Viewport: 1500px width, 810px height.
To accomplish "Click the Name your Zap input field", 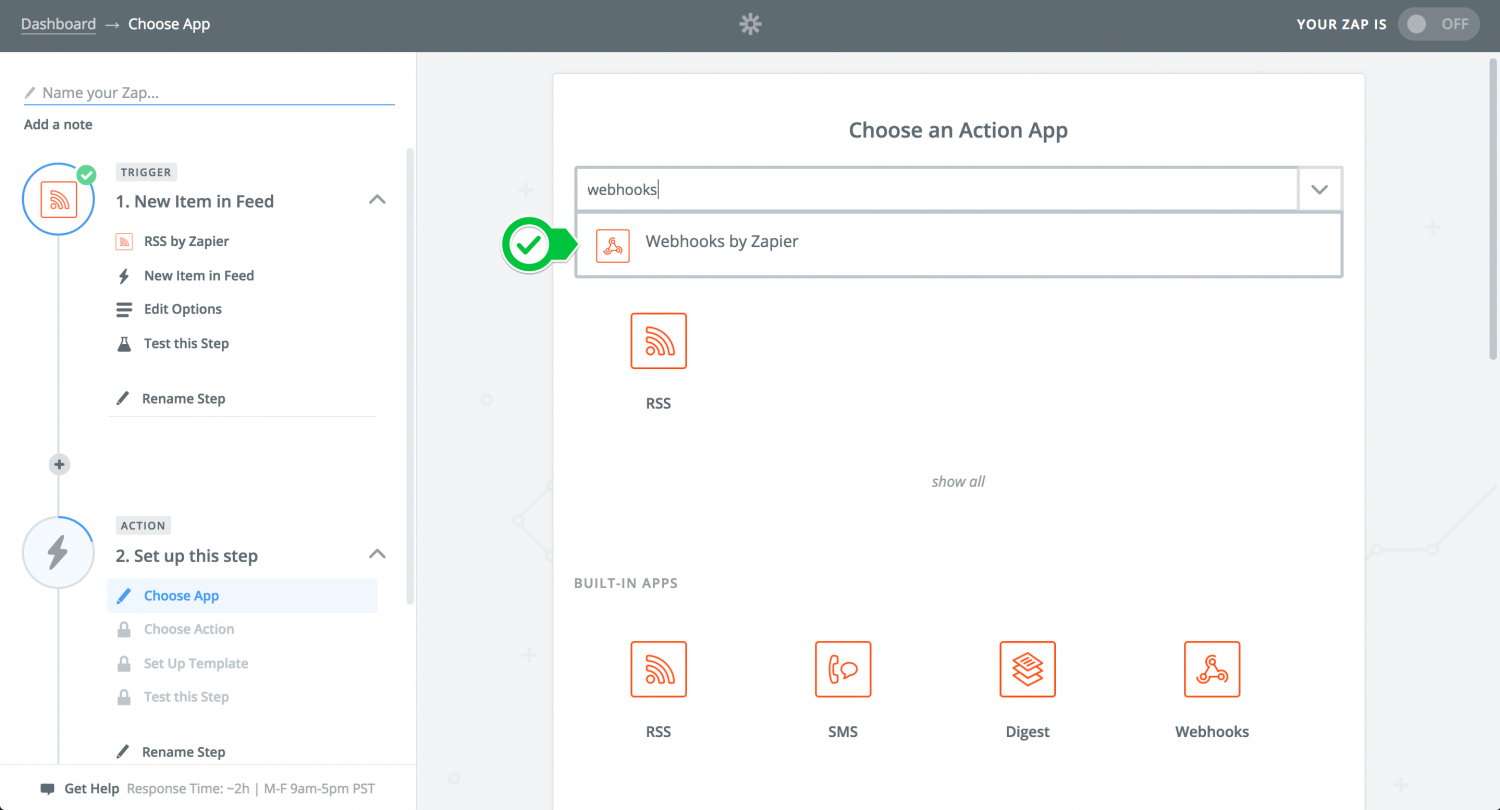I will (x=209, y=92).
